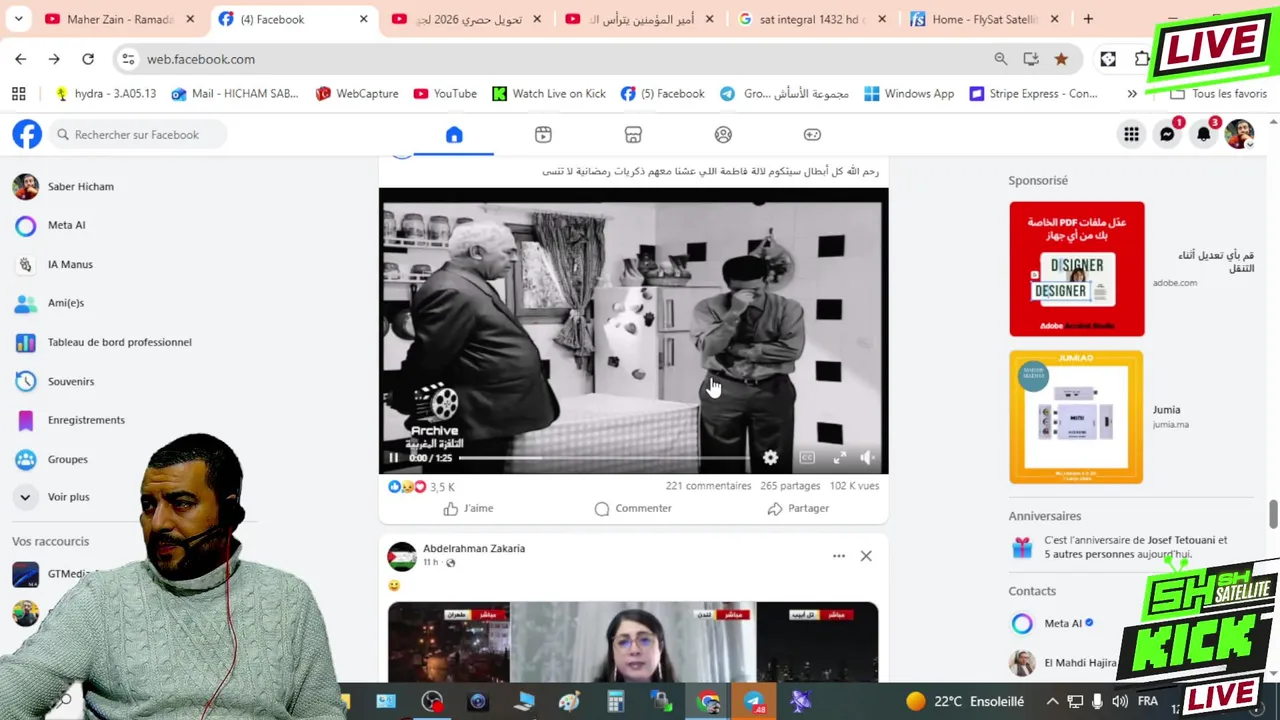1280x720 pixels.
Task: Open the tab search dropdown arrow
Action: (x=18, y=19)
